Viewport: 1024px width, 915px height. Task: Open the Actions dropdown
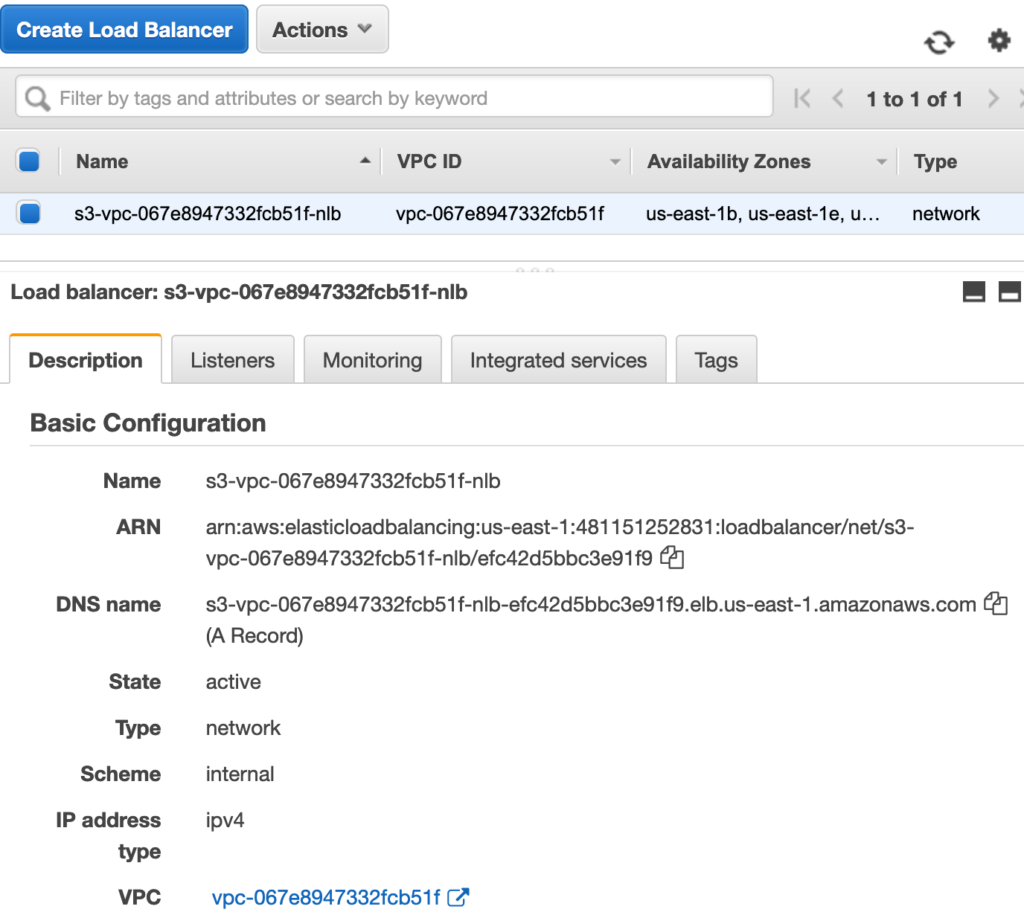tap(323, 29)
